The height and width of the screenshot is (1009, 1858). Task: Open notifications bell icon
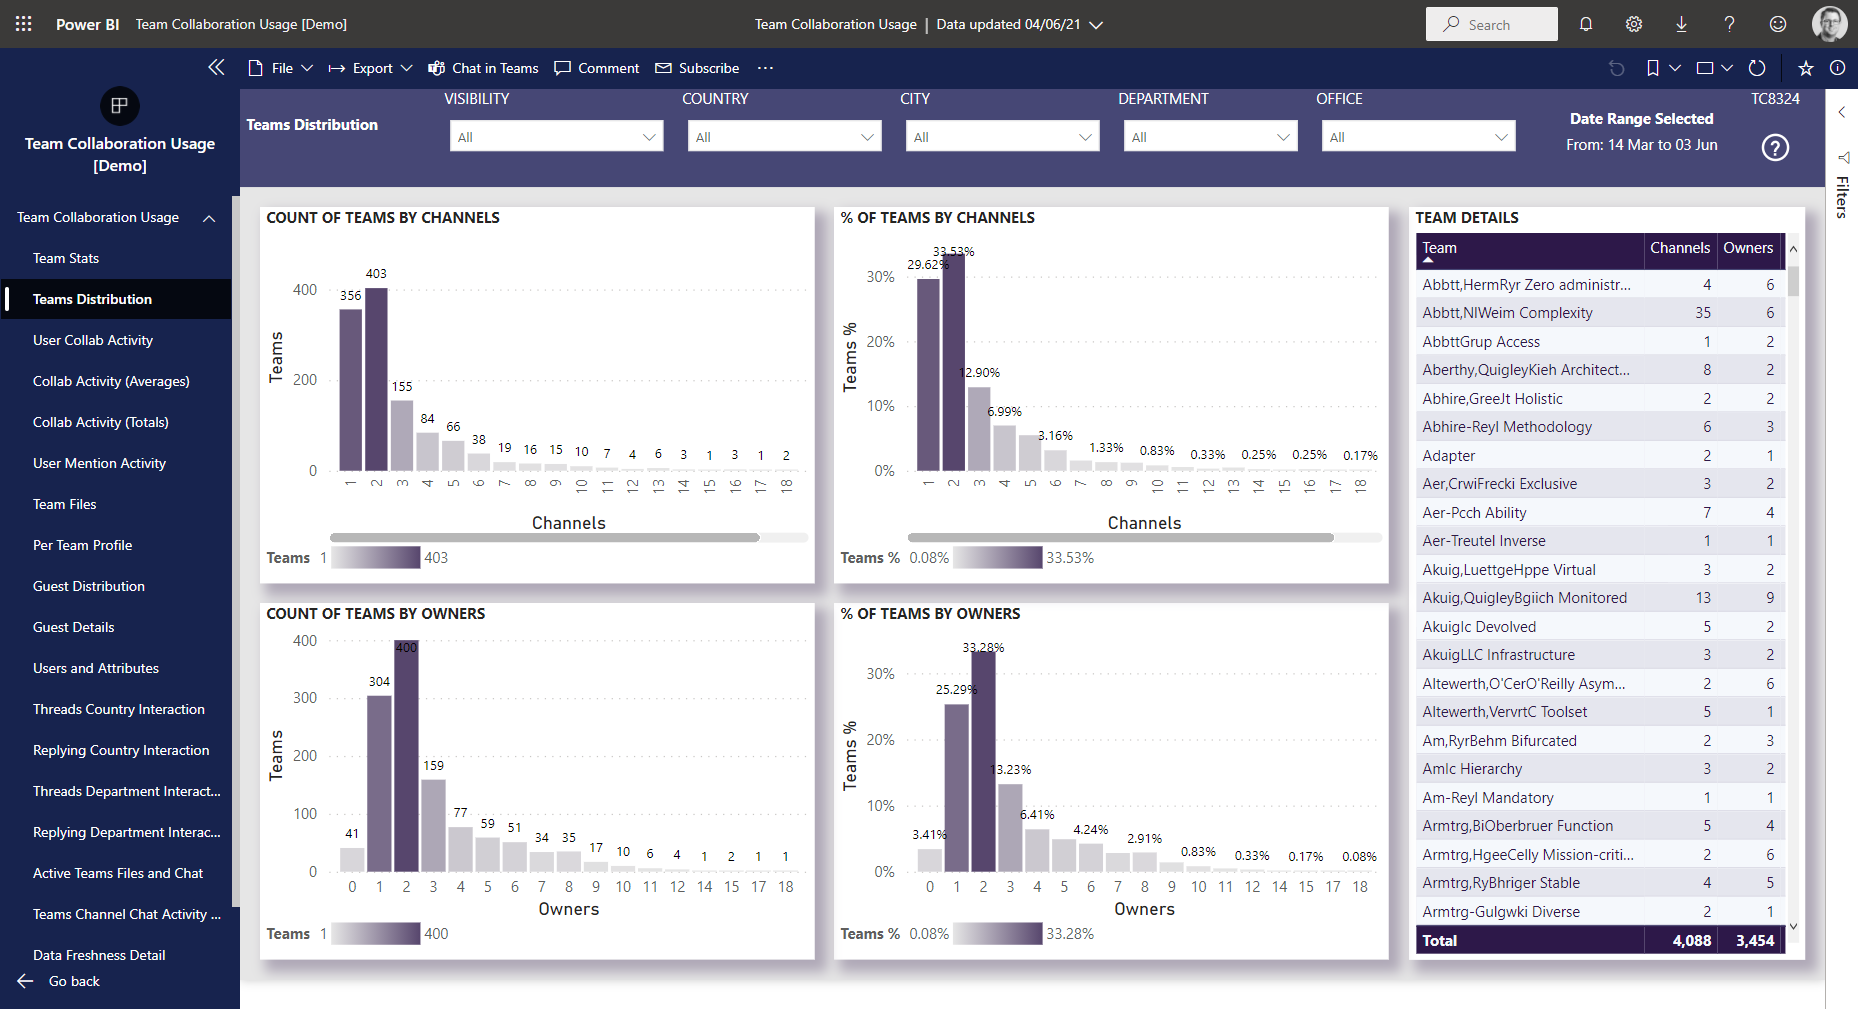(1586, 24)
